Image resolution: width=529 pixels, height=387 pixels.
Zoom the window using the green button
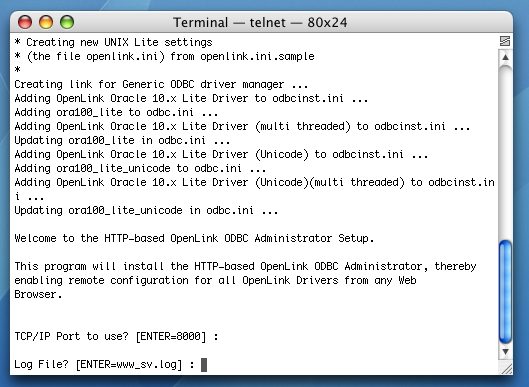(x=67, y=22)
